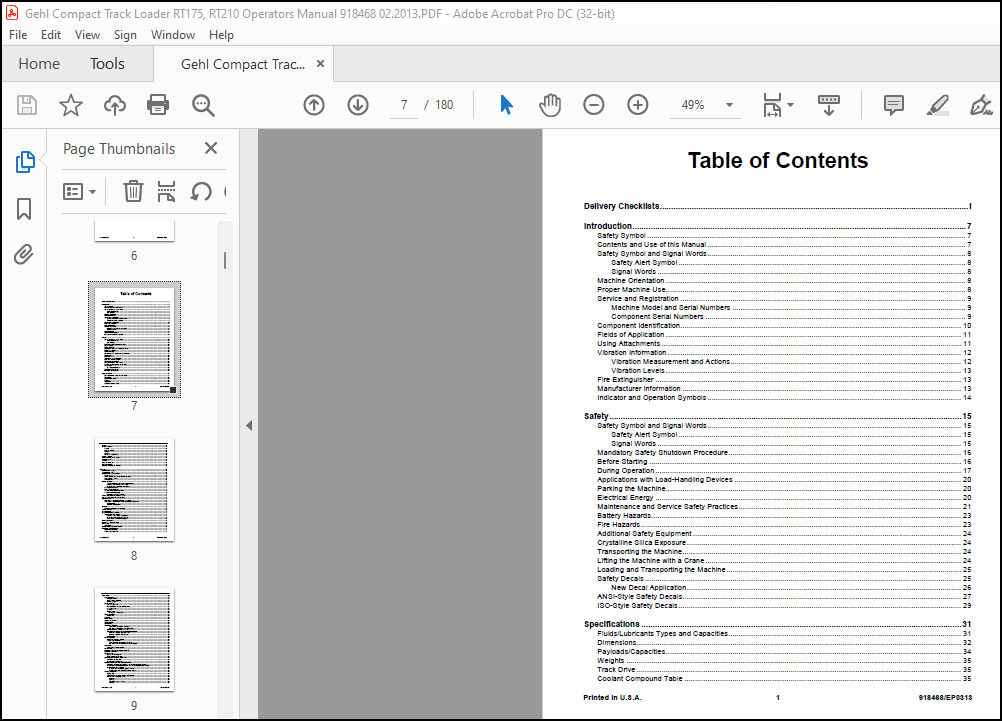
Task: Open the Window menu
Action: 173,35
